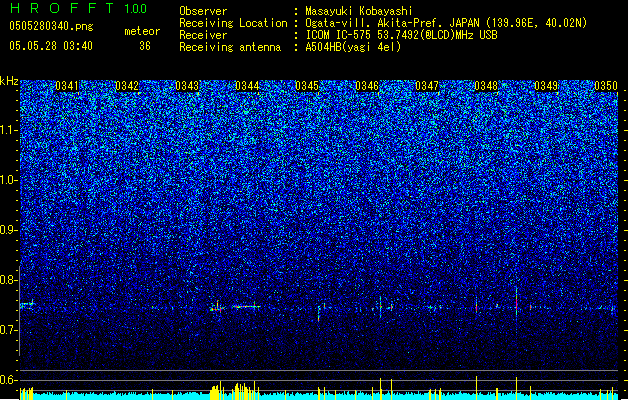Click the 0348 time marker
The width and height of the screenshot is (629, 400).
pyautogui.click(x=486, y=86)
